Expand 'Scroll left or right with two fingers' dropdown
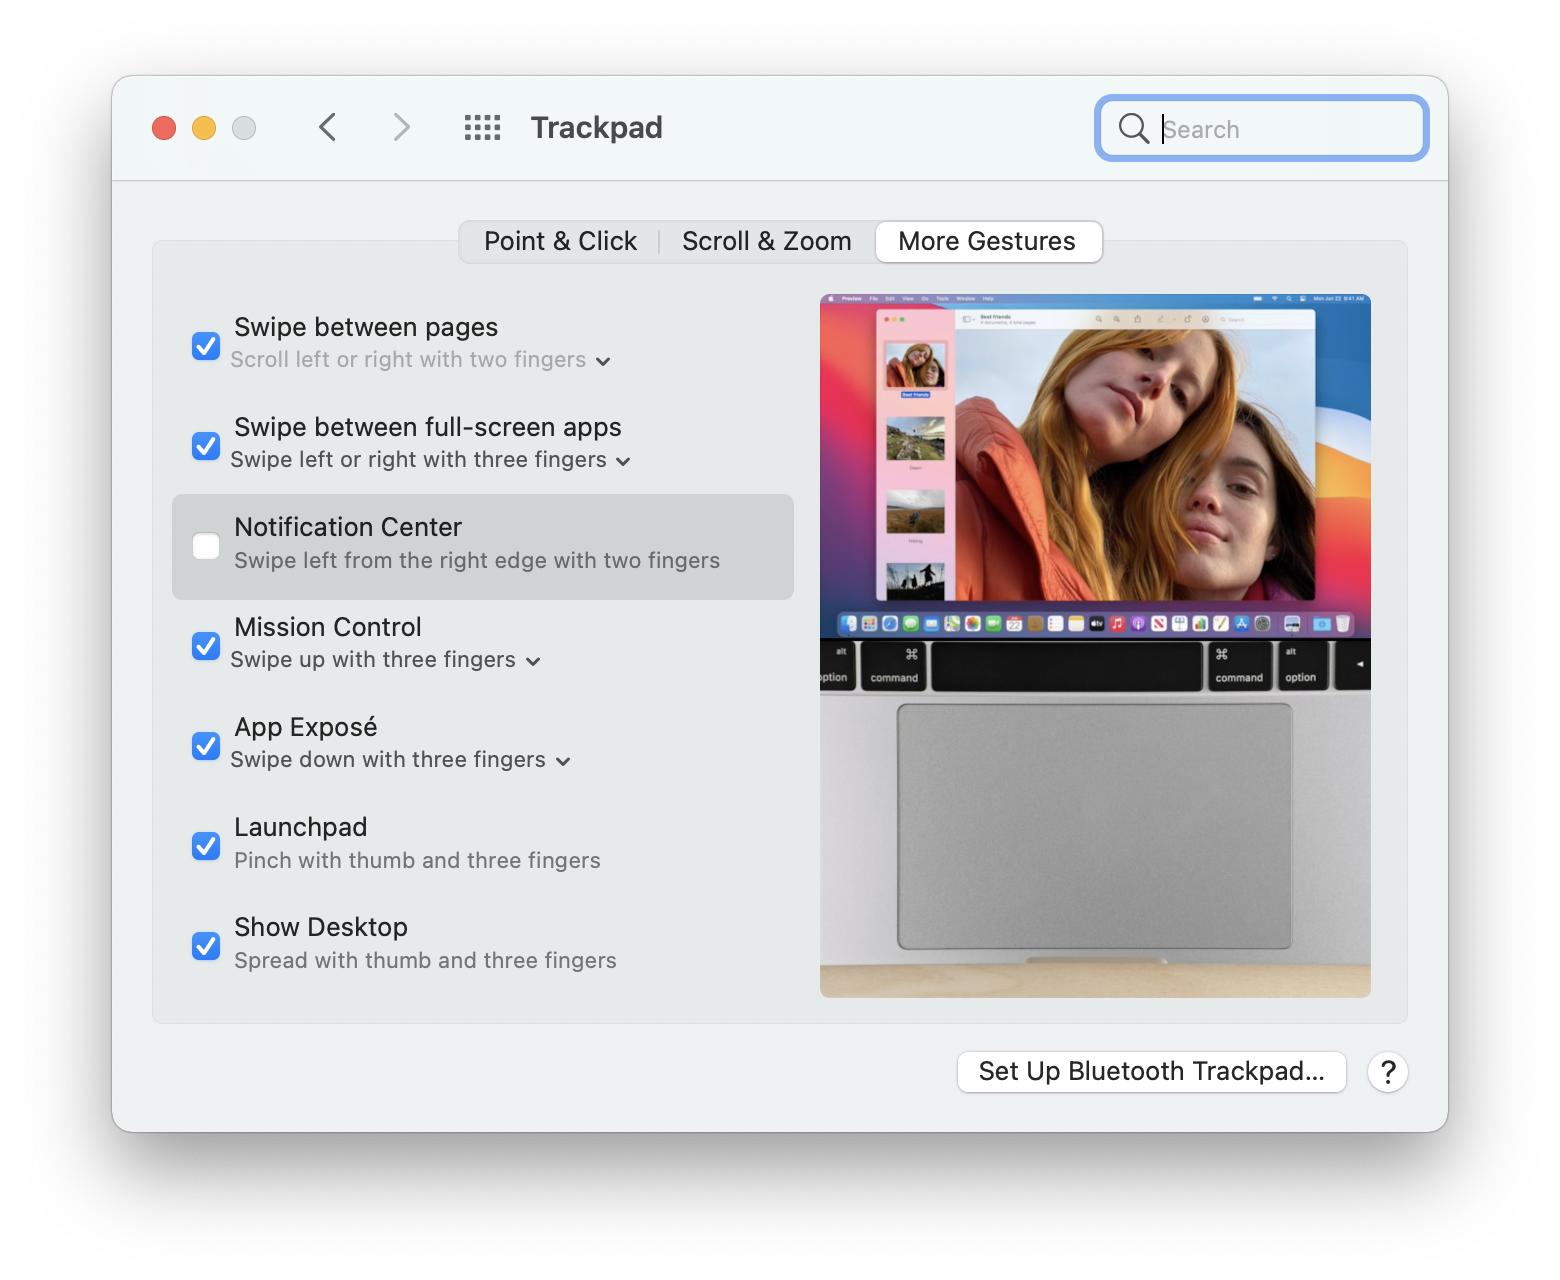Image resolution: width=1560 pixels, height=1280 pixels. [421, 360]
